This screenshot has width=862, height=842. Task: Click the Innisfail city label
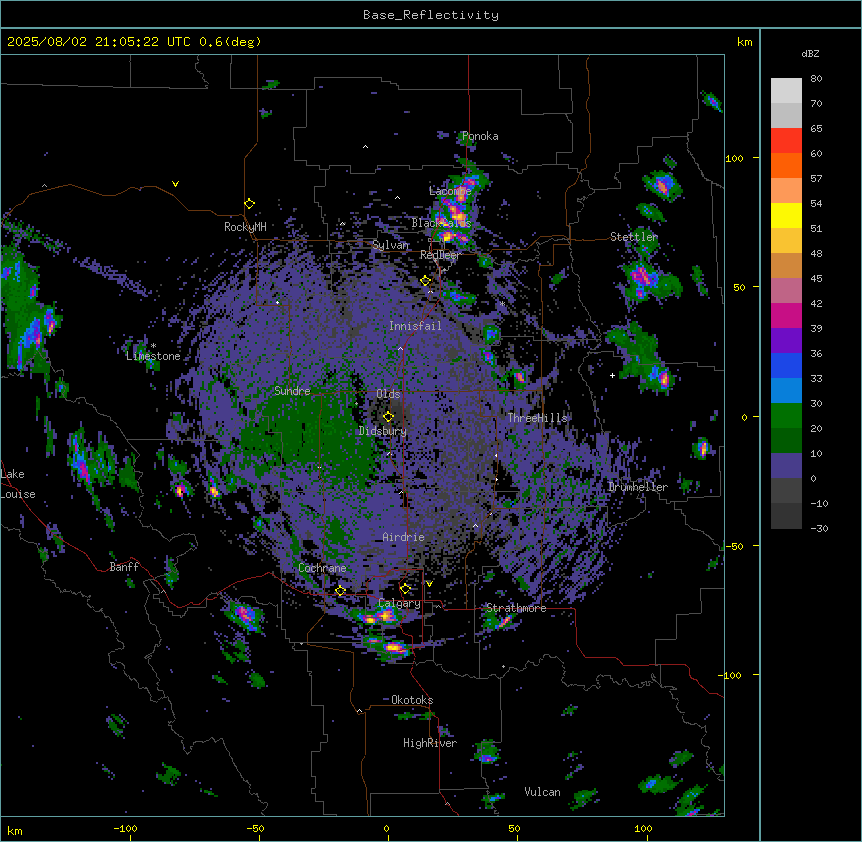click(x=415, y=326)
